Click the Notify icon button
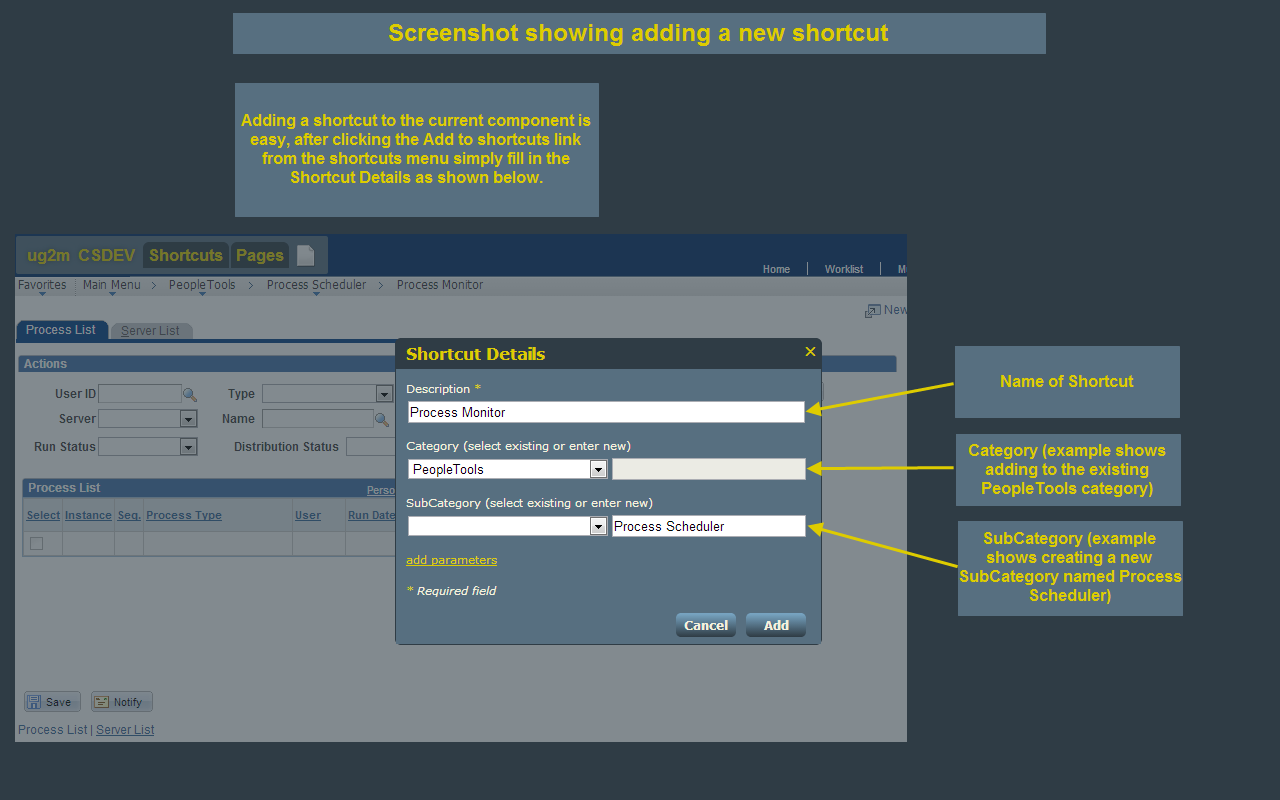The image size is (1280, 800). pyautogui.click(x=120, y=701)
